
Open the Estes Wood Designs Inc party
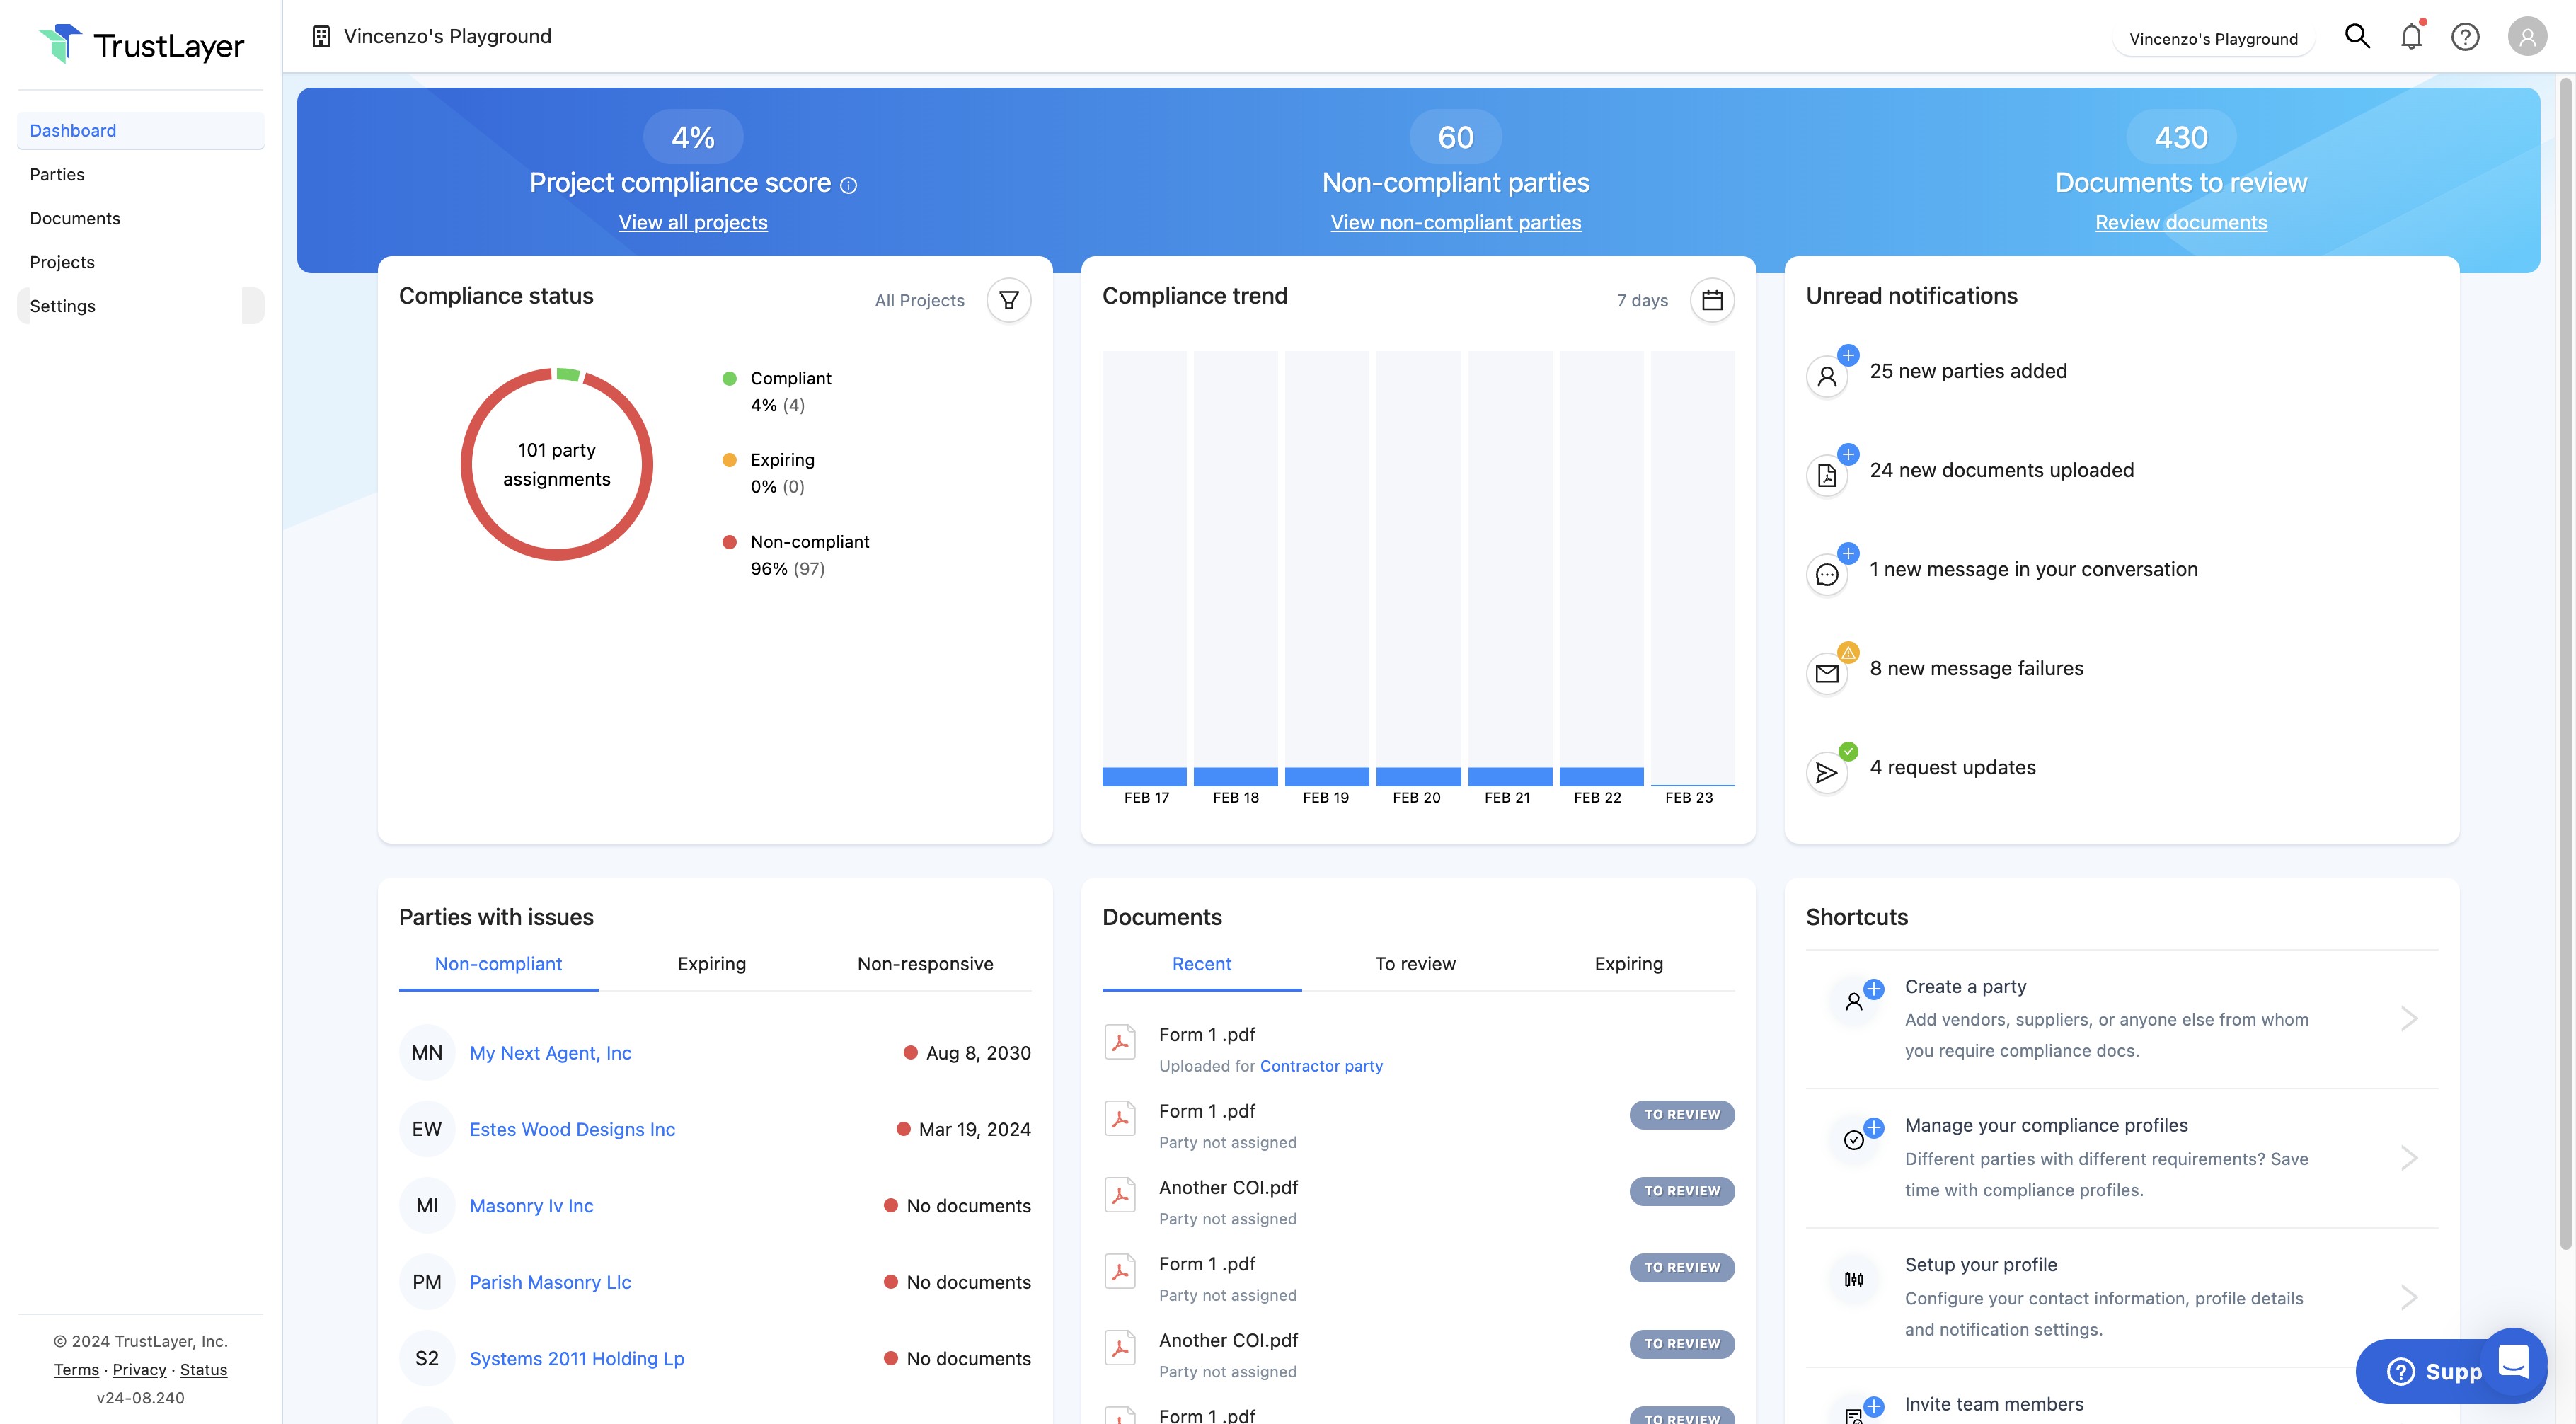tap(572, 1129)
